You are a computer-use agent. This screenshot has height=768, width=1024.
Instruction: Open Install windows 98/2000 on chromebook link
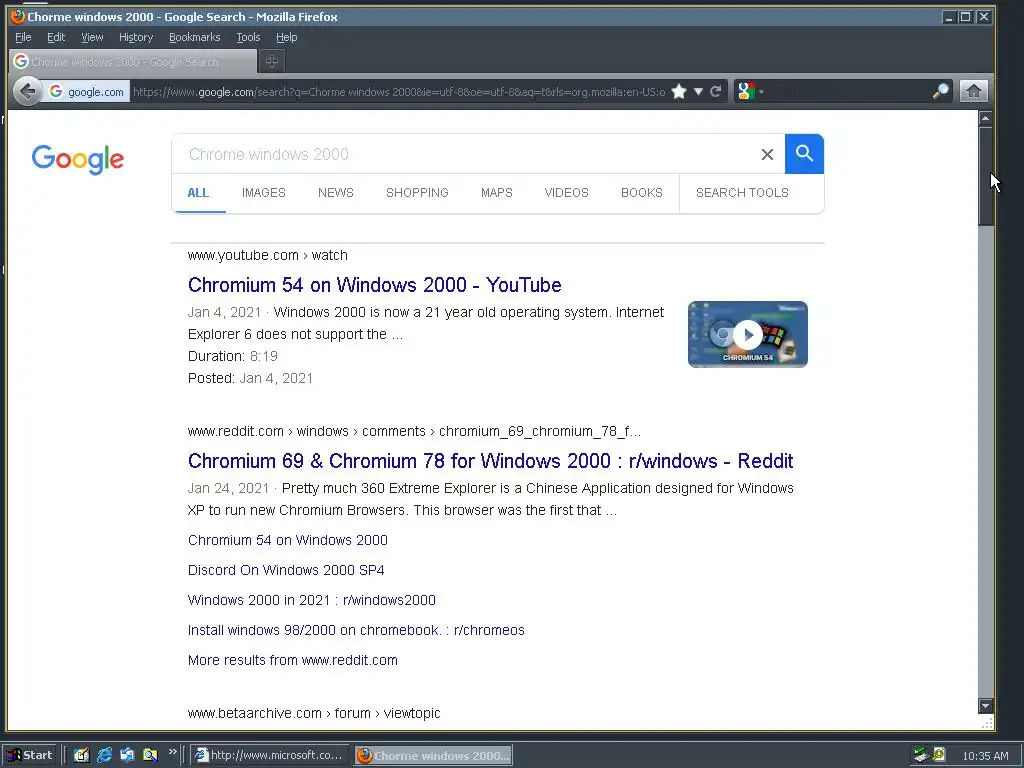click(356, 630)
